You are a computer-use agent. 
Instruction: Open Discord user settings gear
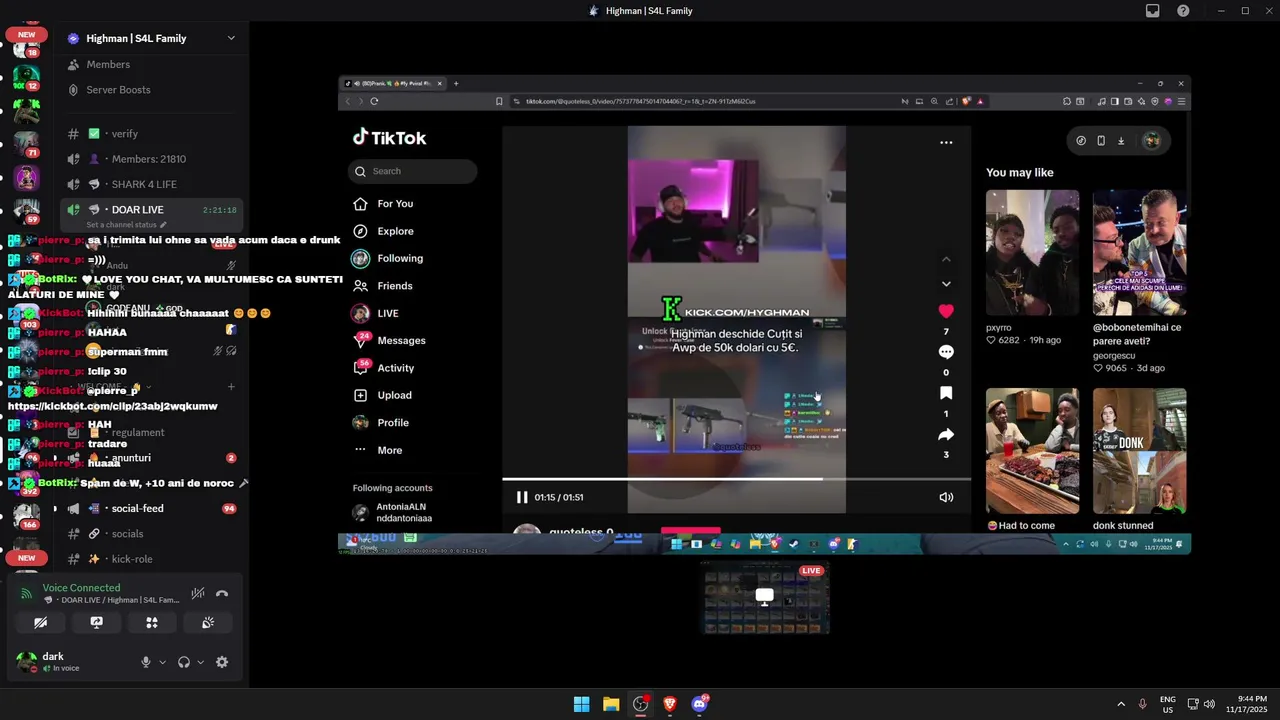222,662
